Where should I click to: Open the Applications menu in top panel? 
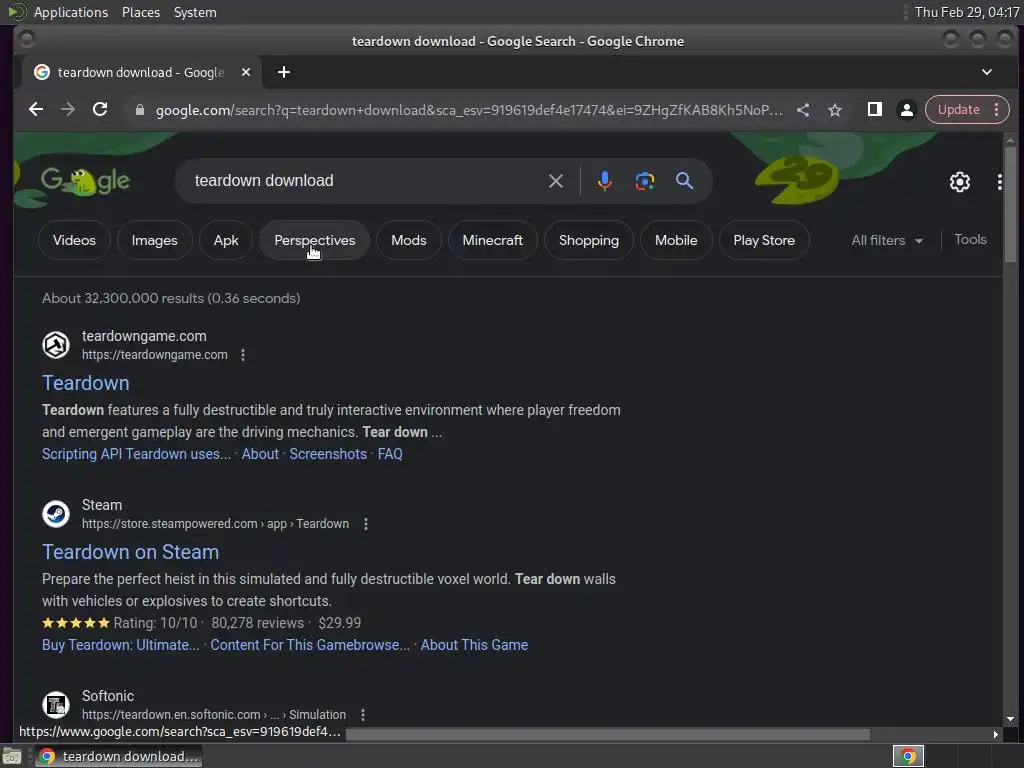[x=71, y=12]
